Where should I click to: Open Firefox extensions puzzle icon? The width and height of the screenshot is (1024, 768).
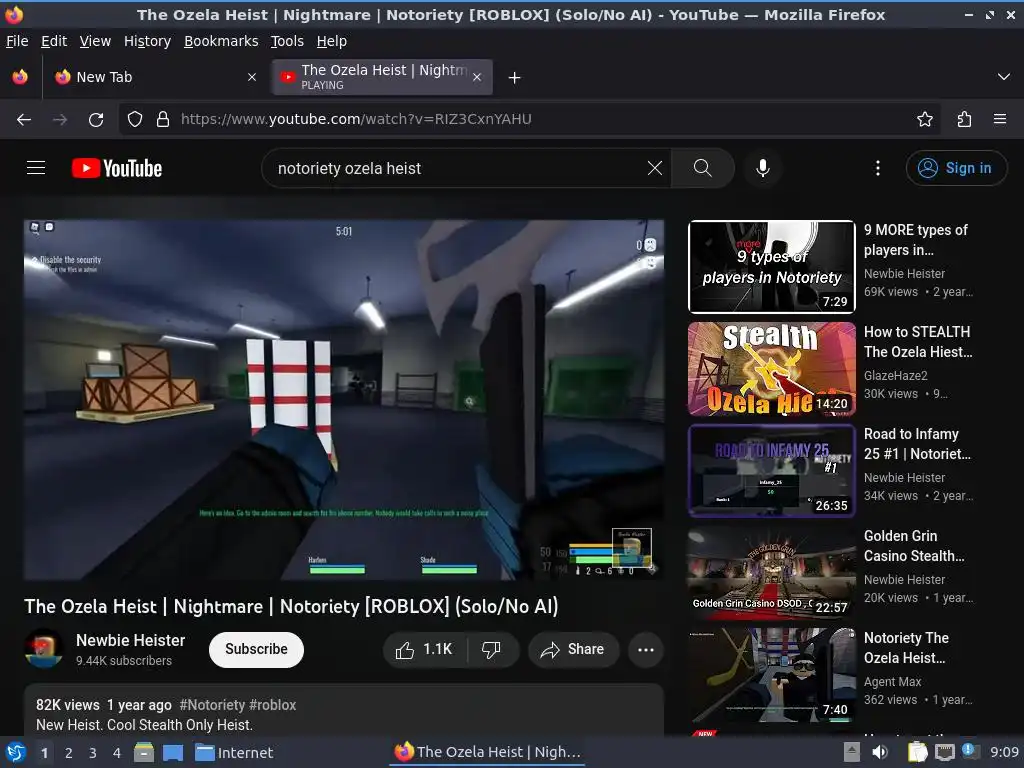click(965, 120)
